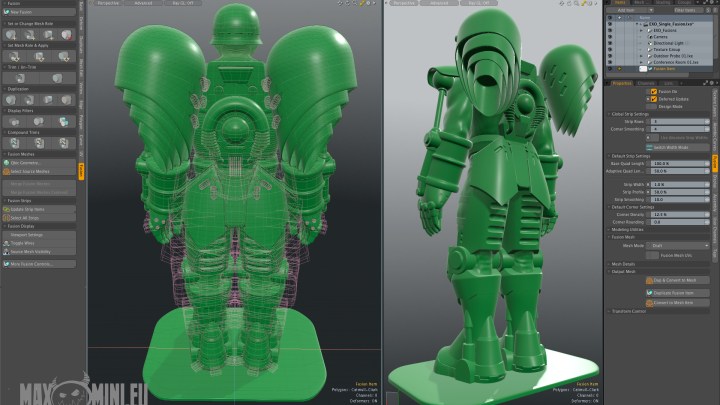The height and width of the screenshot is (405, 720).
Task: Click the Duplicate Fusion Item button
Action: coord(678,292)
